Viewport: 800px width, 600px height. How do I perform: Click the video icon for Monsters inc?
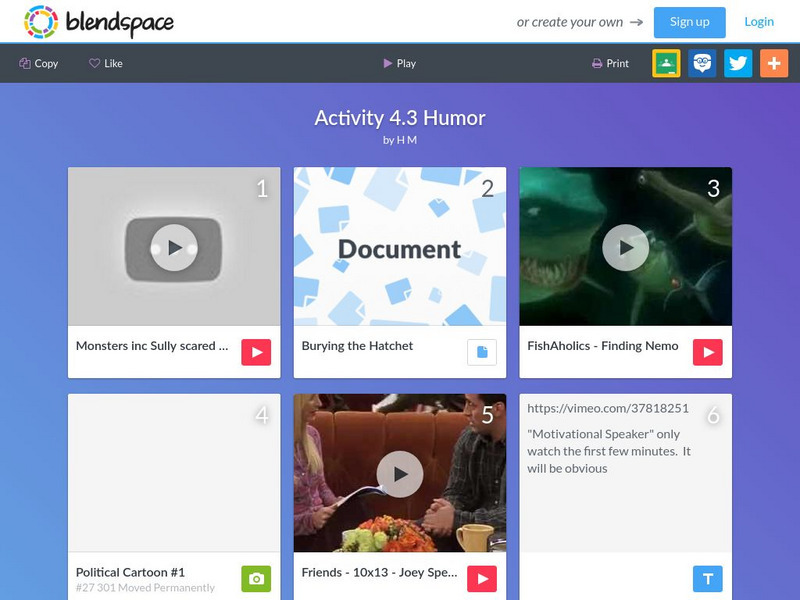(x=256, y=352)
